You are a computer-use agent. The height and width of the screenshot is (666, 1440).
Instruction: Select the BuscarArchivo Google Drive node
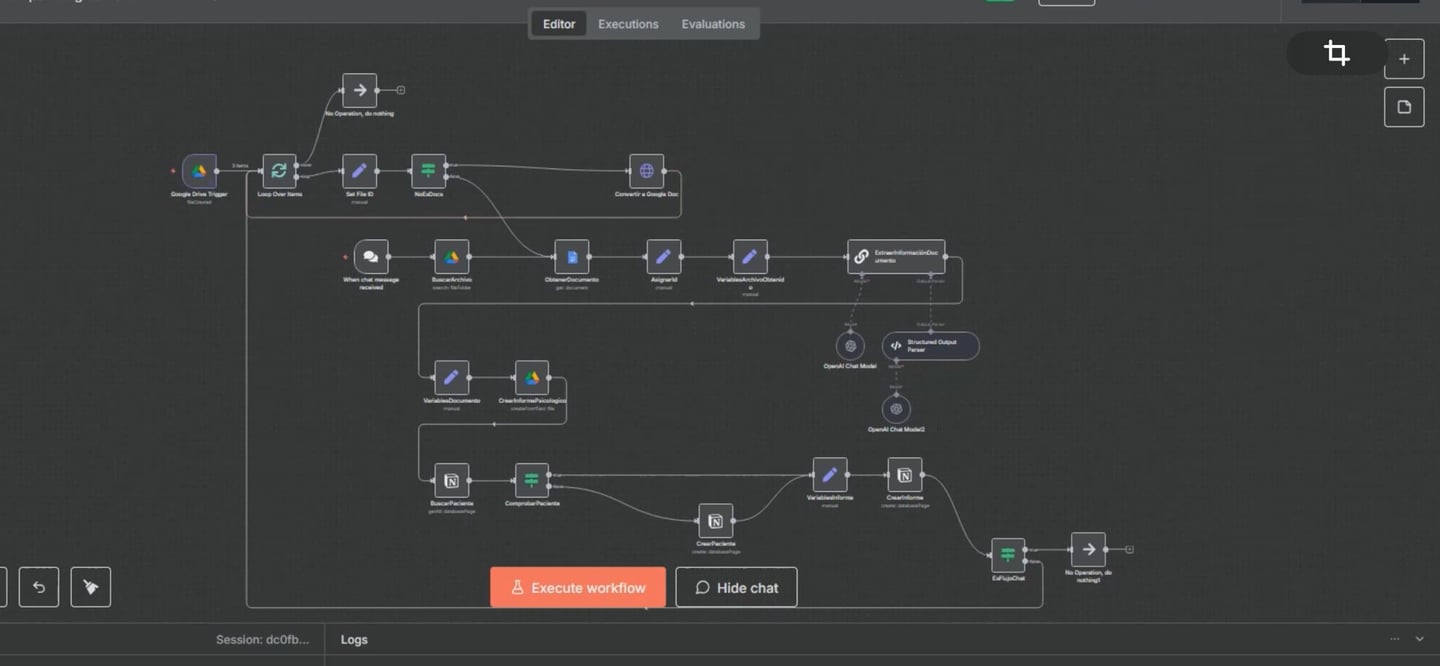pos(452,257)
